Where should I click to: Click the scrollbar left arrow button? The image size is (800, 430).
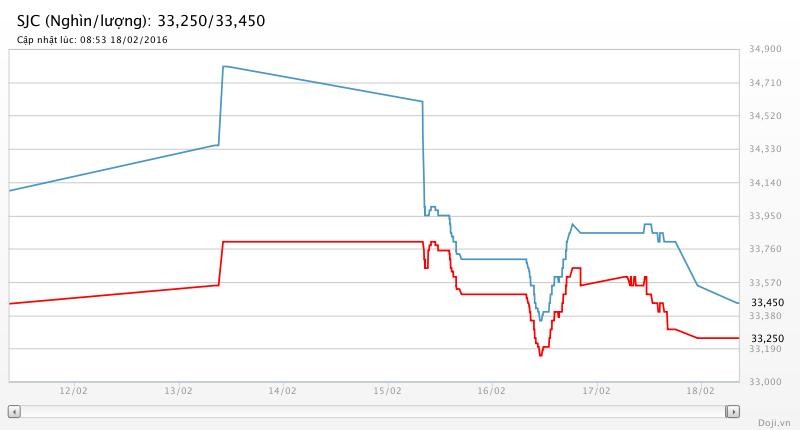tap(14, 411)
